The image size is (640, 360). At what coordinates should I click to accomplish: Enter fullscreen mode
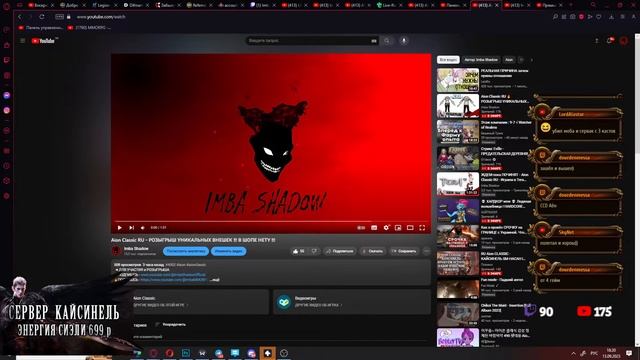click(422, 228)
